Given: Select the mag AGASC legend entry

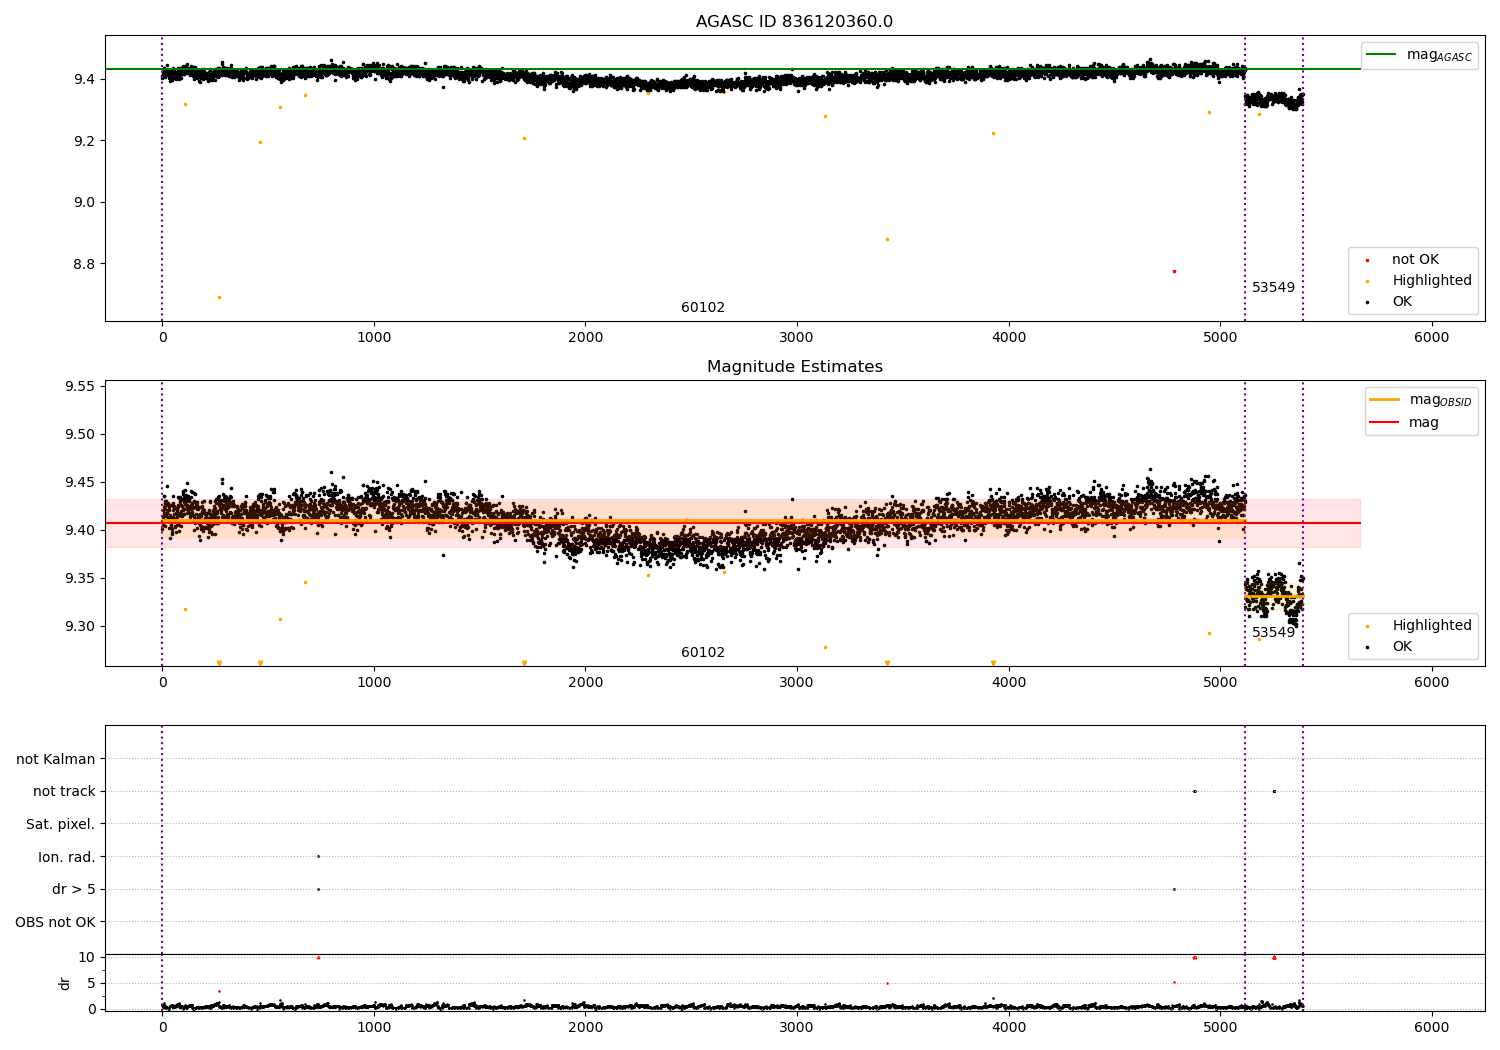Looking at the screenshot, I should click(x=1420, y=55).
